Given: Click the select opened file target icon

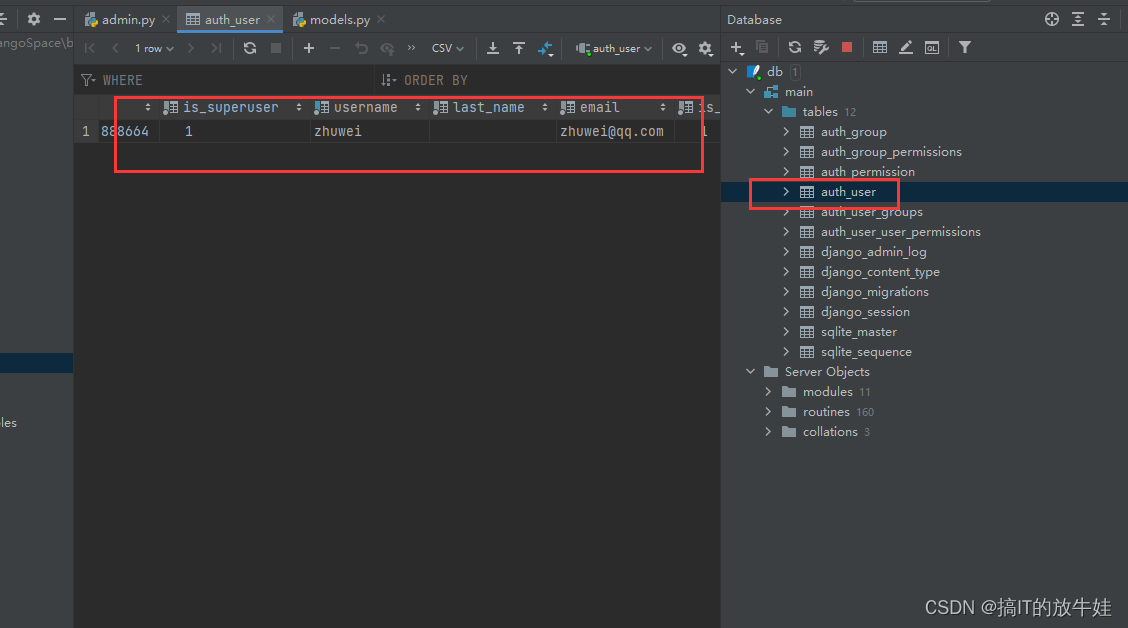Looking at the screenshot, I should click(x=1052, y=19).
